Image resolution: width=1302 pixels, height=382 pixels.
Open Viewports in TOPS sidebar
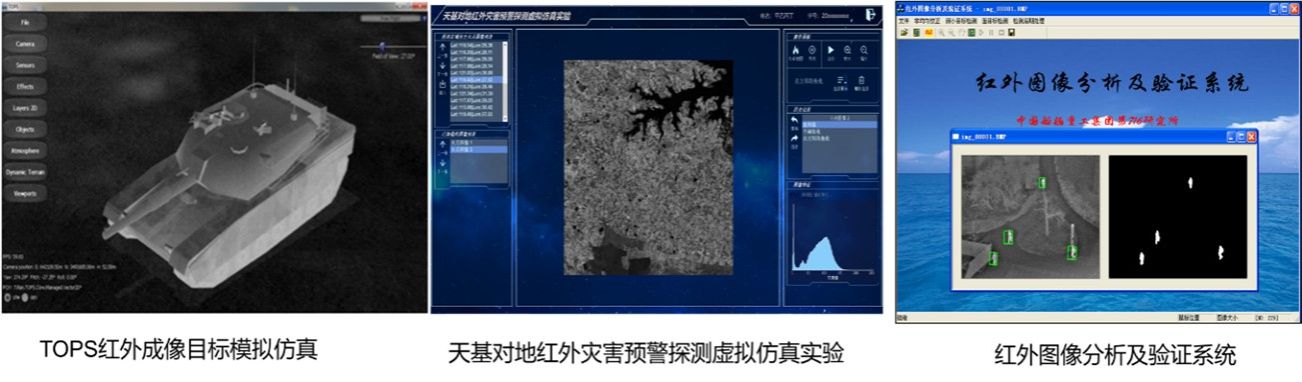[x=24, y=193]
